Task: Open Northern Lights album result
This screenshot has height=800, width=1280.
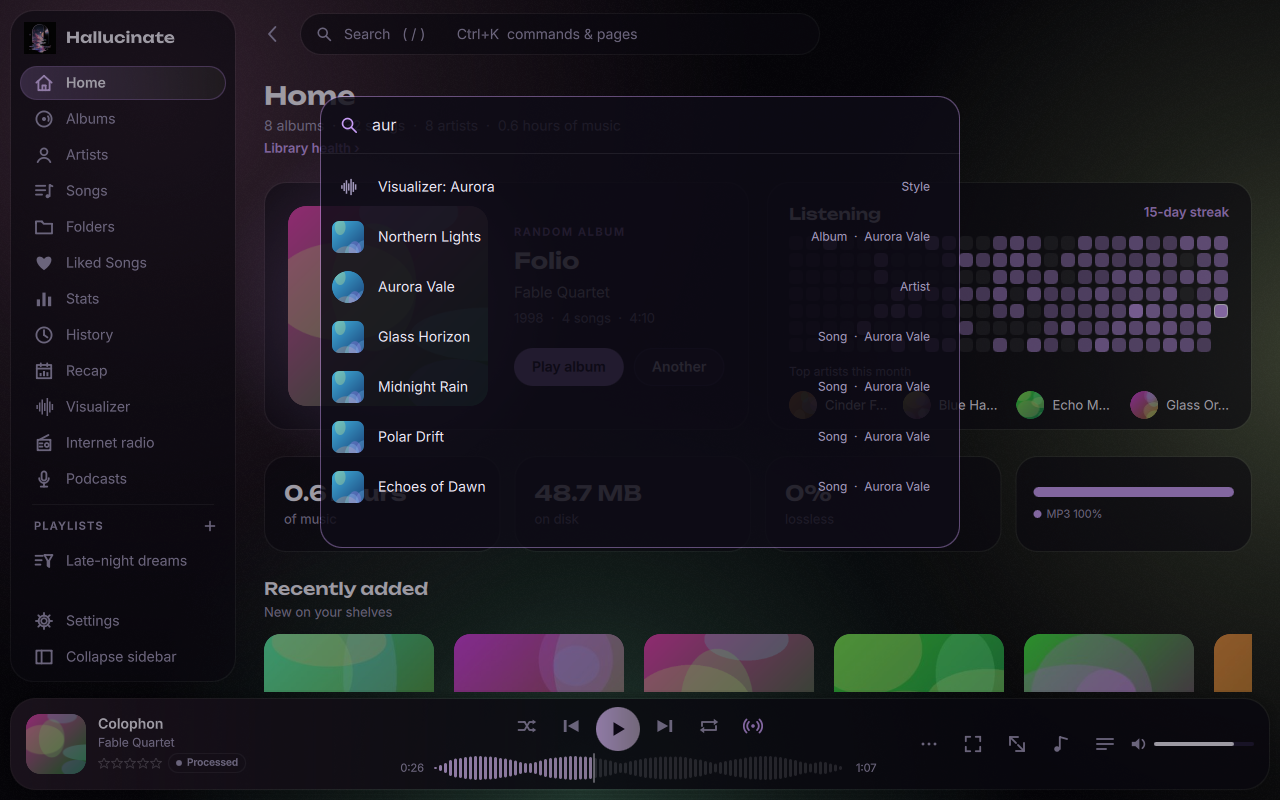Action: (x=640, y=237)
